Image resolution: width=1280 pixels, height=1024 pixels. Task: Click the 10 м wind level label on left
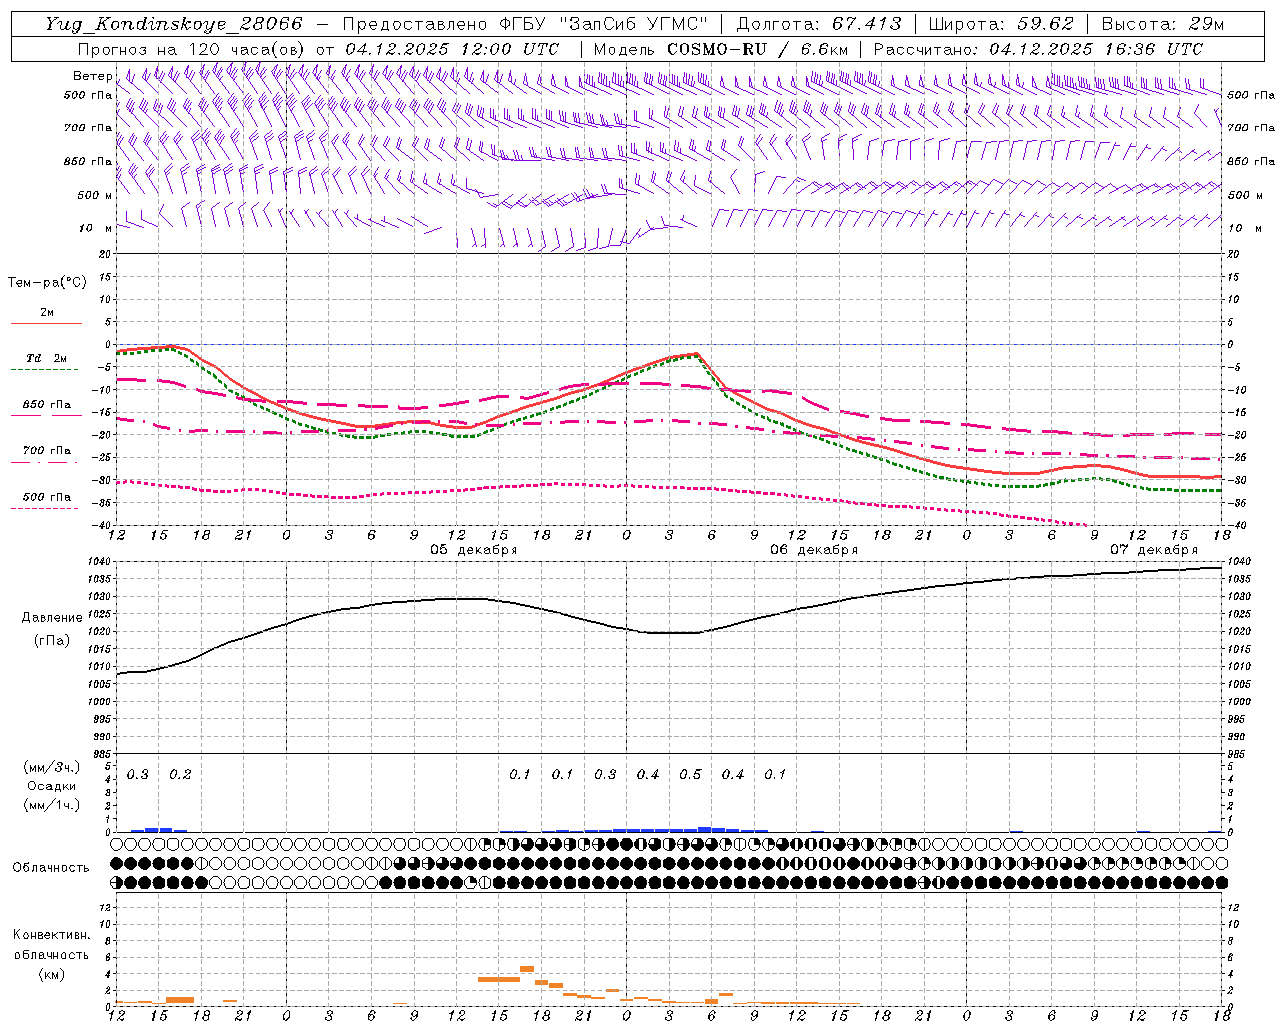[97, 228]
